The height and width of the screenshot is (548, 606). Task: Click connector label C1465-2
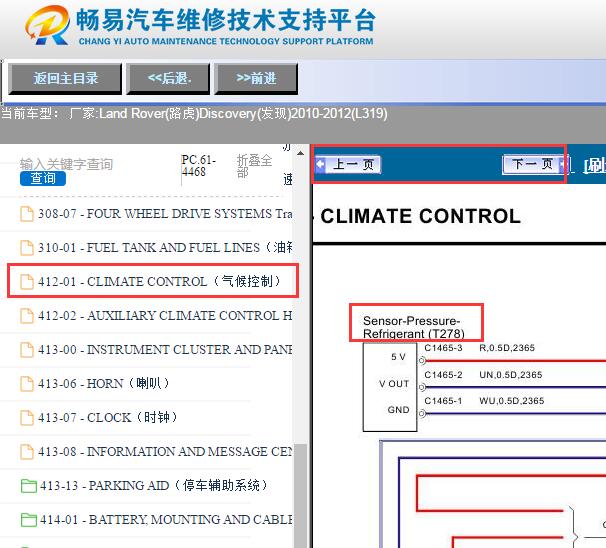point(443,374)
